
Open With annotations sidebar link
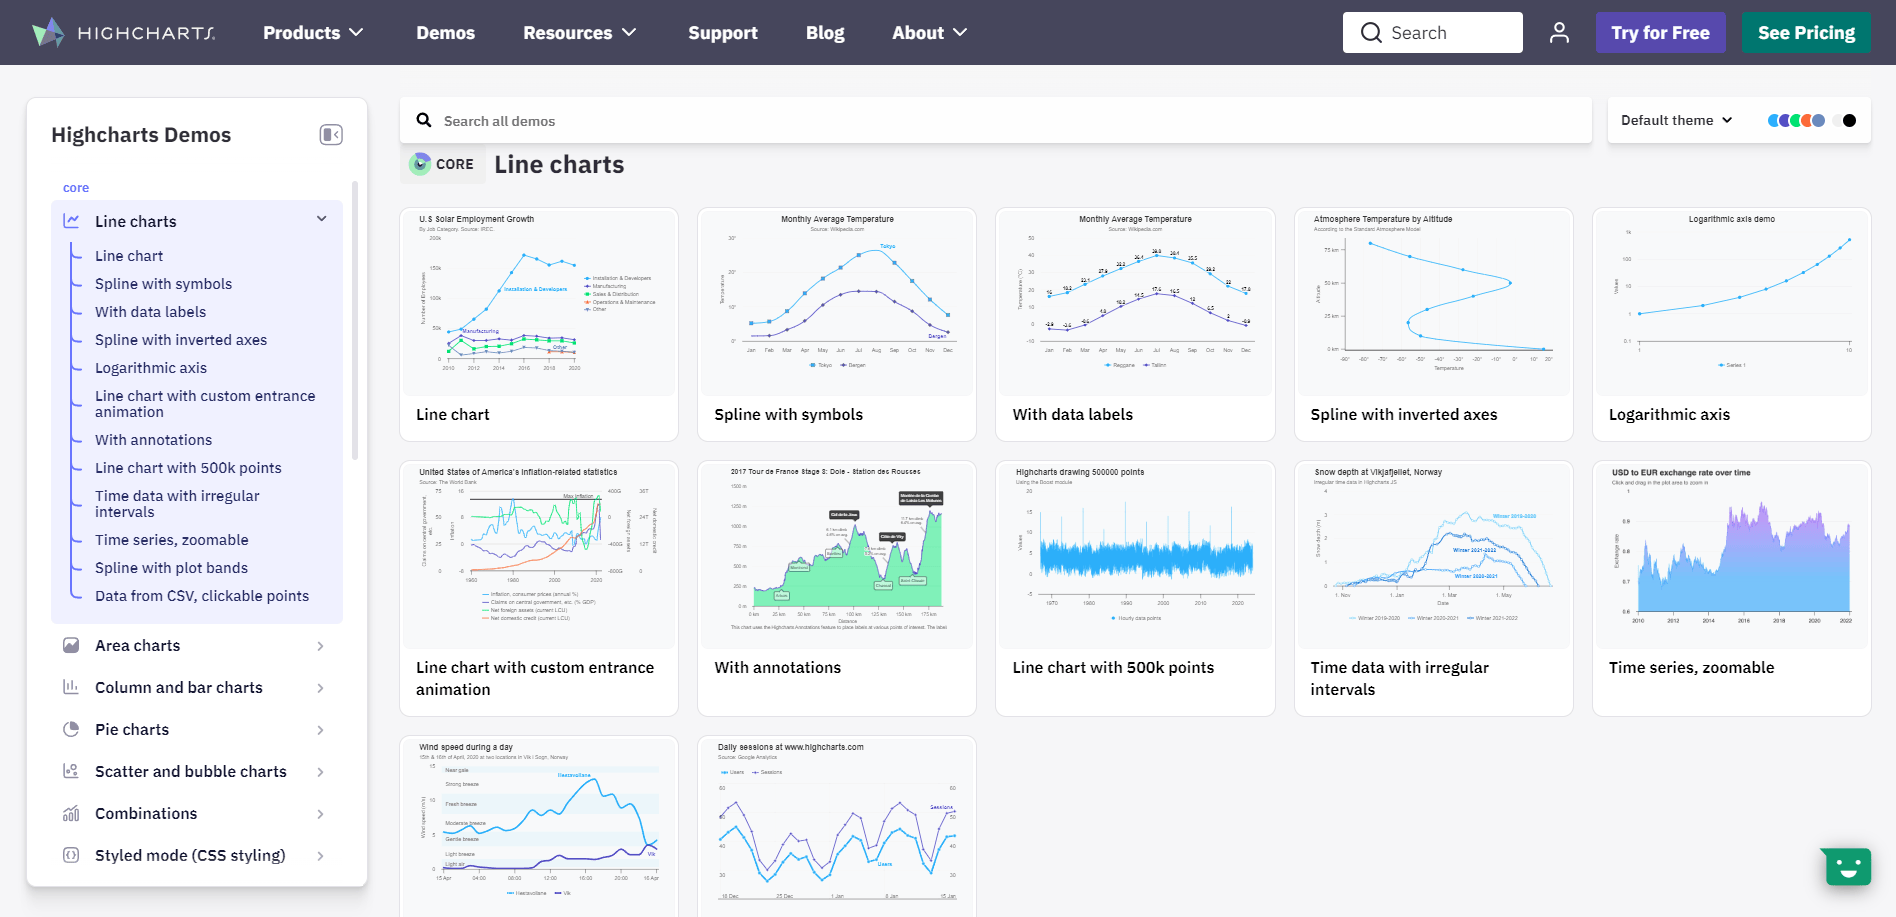(153, 440)
